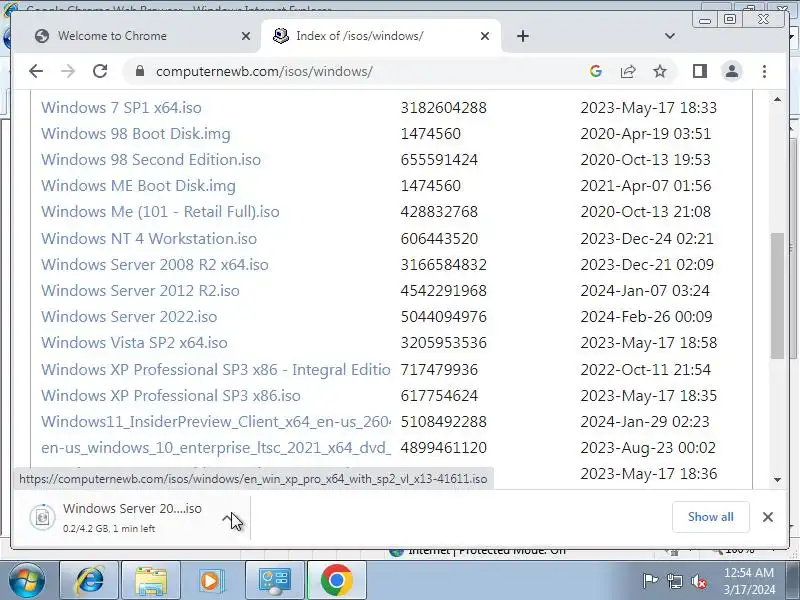Open Action Center flag tray icon

650,581
